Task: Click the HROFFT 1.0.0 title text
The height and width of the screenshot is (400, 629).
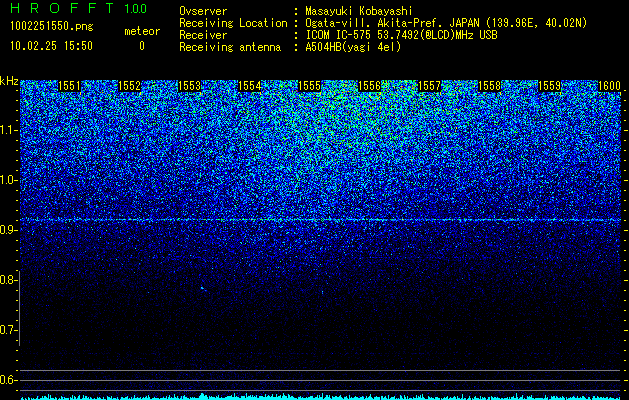Action: pos(79,8)
